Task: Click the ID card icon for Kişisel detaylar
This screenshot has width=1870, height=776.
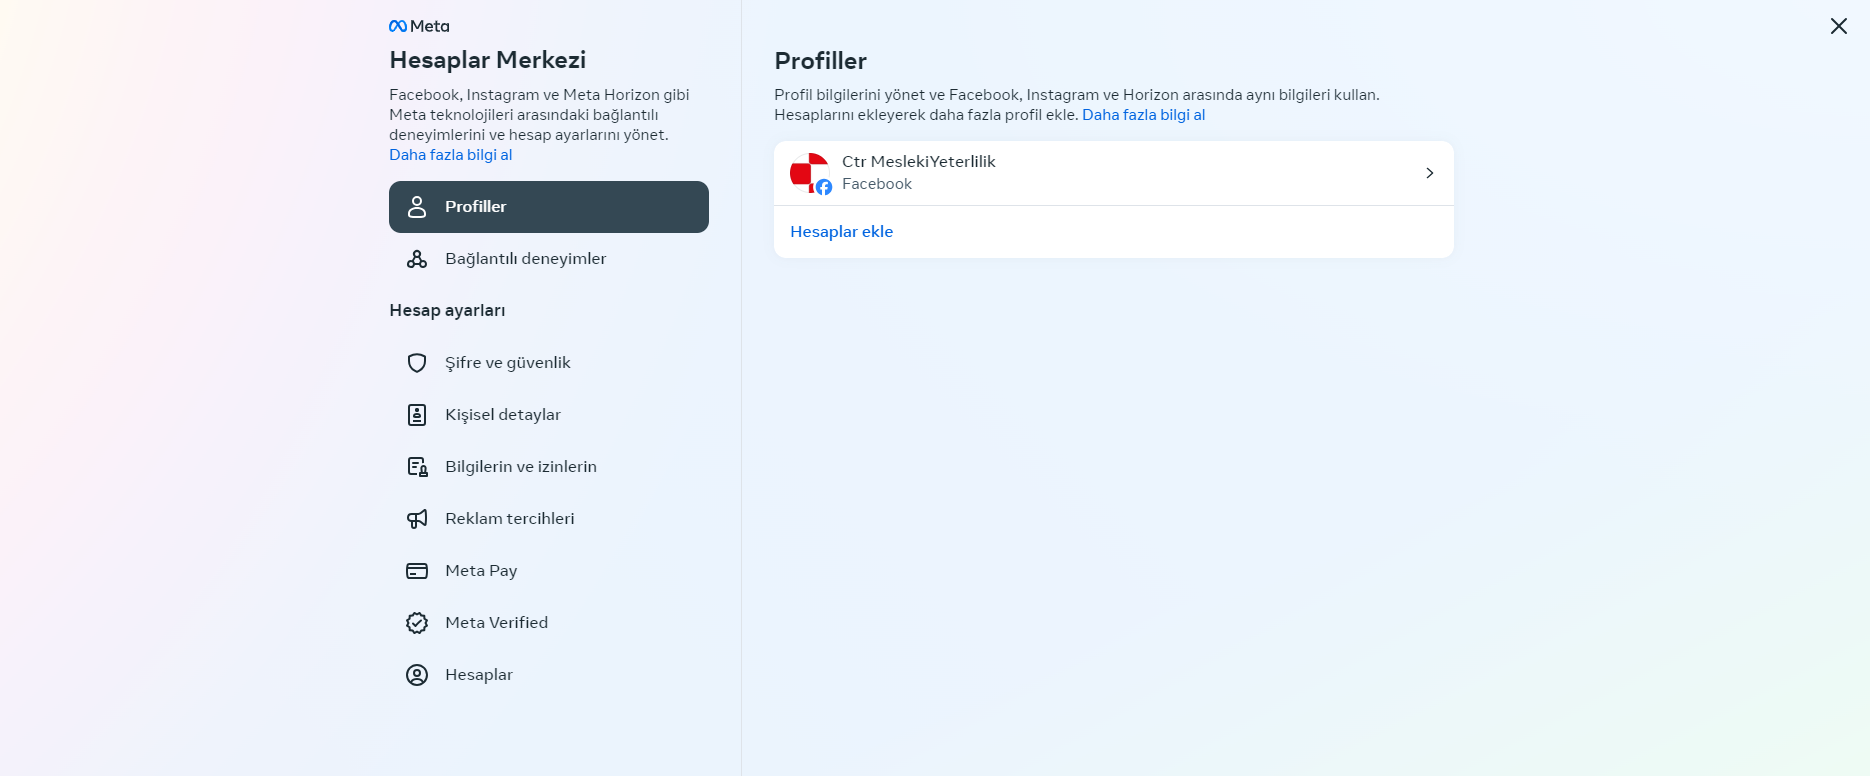Action: pos(417,415)
